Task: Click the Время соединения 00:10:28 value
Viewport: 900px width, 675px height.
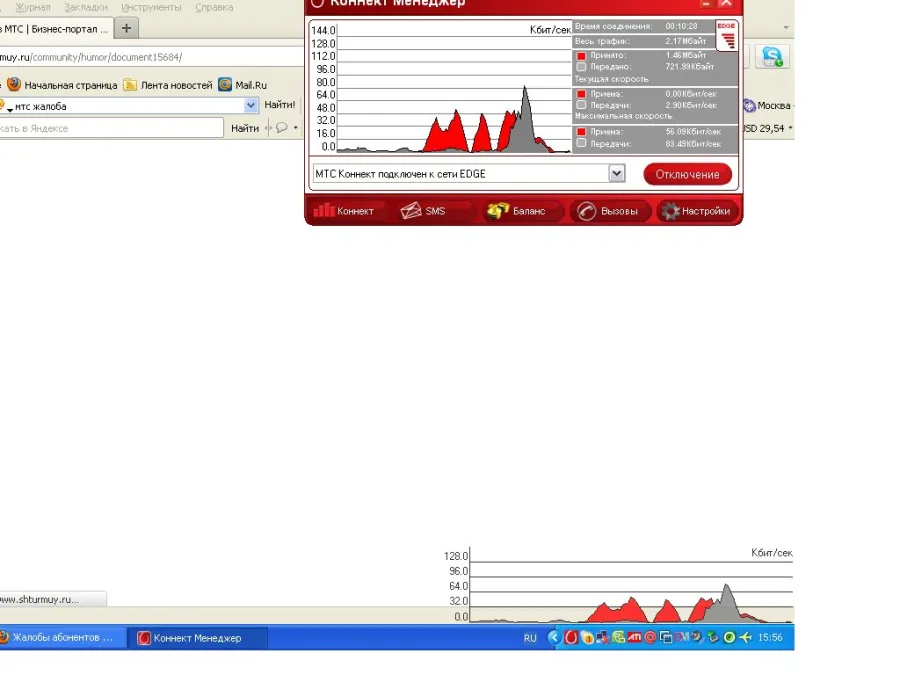Action: coord(681,26)
